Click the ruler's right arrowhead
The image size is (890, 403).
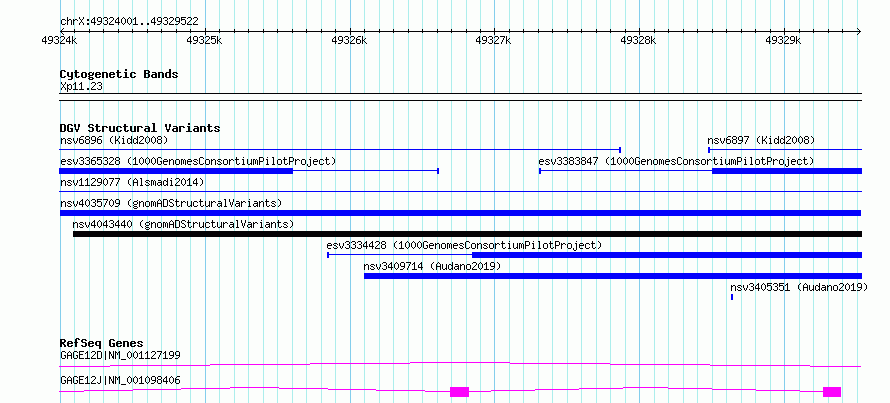pyautogui.click(x=859, y=31)
